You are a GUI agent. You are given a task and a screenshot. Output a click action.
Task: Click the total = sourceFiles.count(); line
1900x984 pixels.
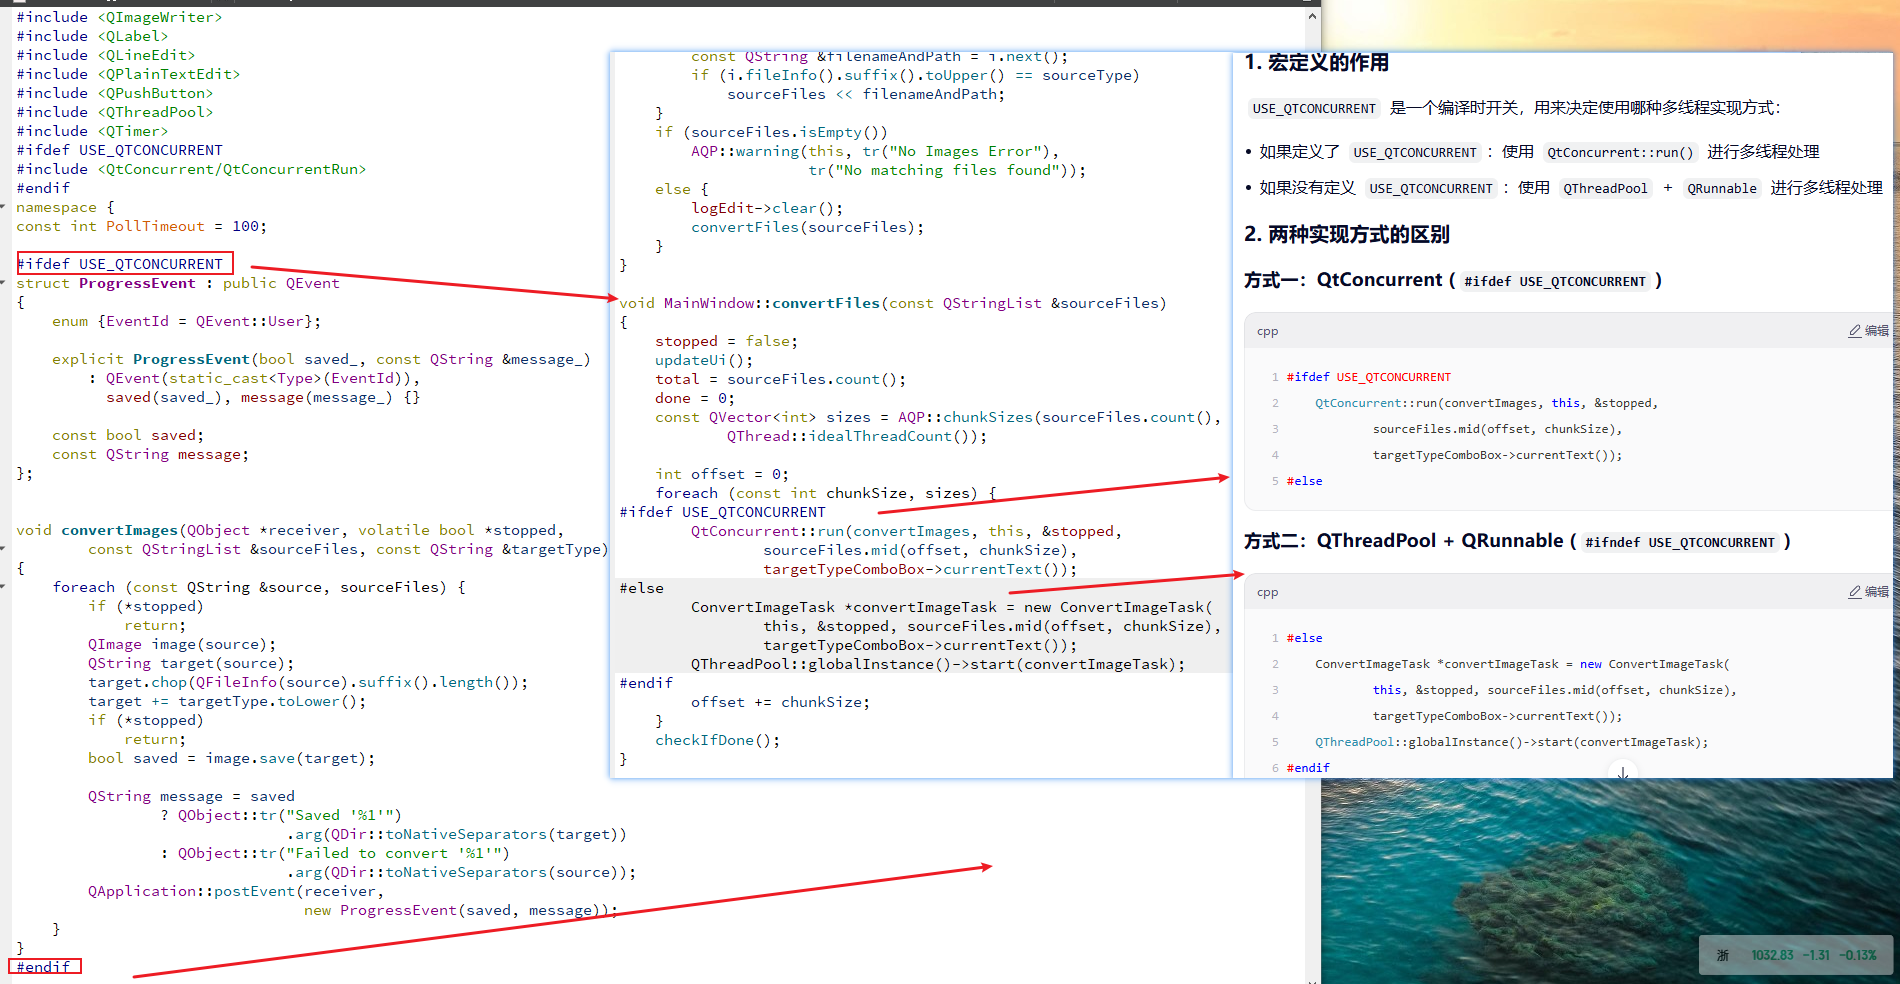(x=780, y=379)
